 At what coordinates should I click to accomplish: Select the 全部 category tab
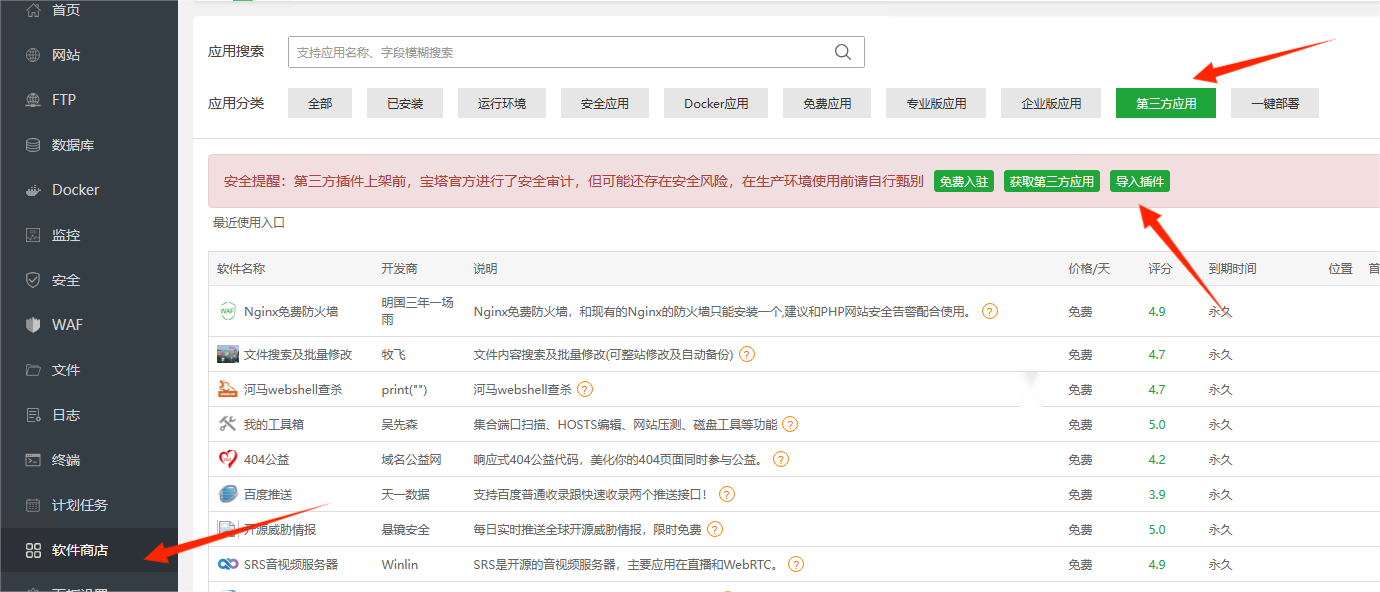click(x=320, y=103)
